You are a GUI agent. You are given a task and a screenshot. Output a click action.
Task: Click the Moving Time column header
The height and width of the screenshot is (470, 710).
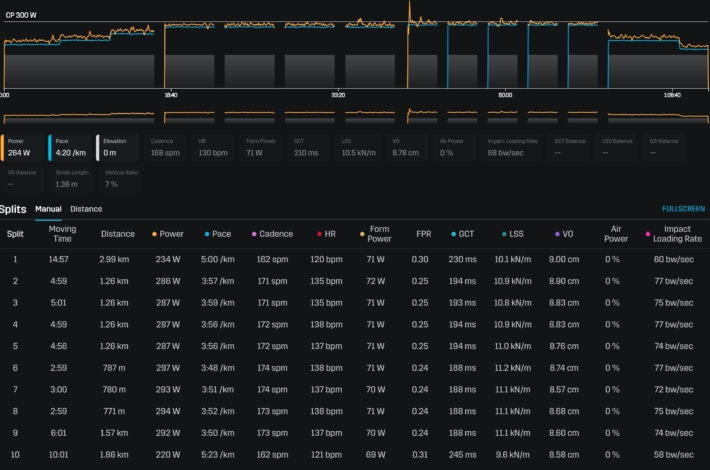point(62,234)
